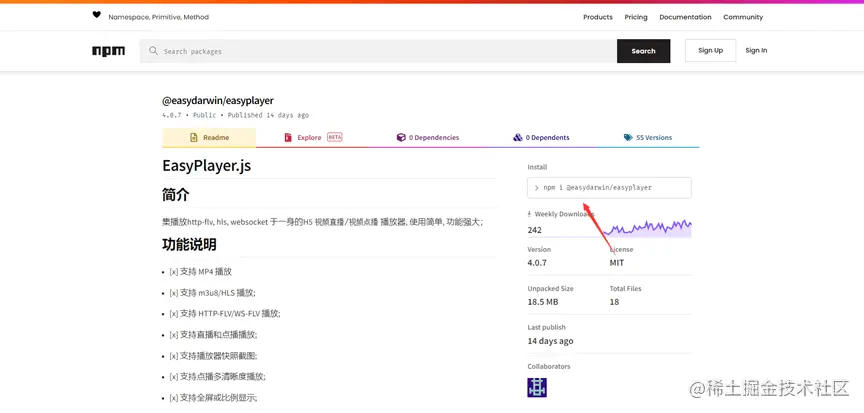The image size is (864, 413).
Task: Click the Search button
Action: pos(644,51)
